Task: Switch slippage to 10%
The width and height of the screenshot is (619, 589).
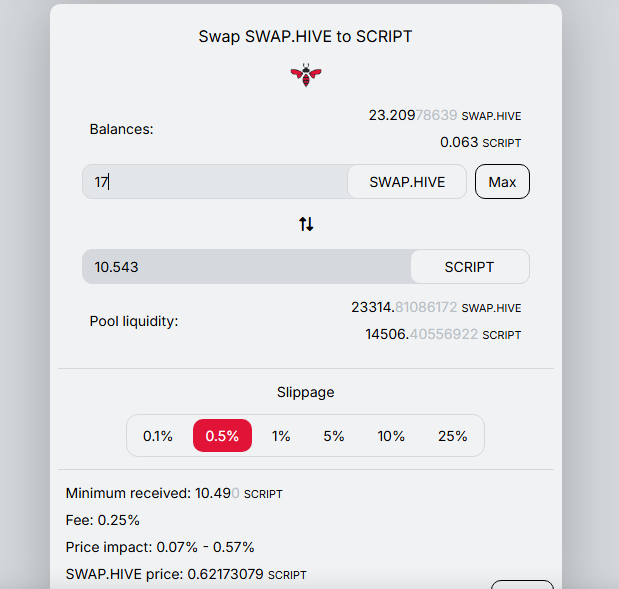Action: [x=391, y=436]
